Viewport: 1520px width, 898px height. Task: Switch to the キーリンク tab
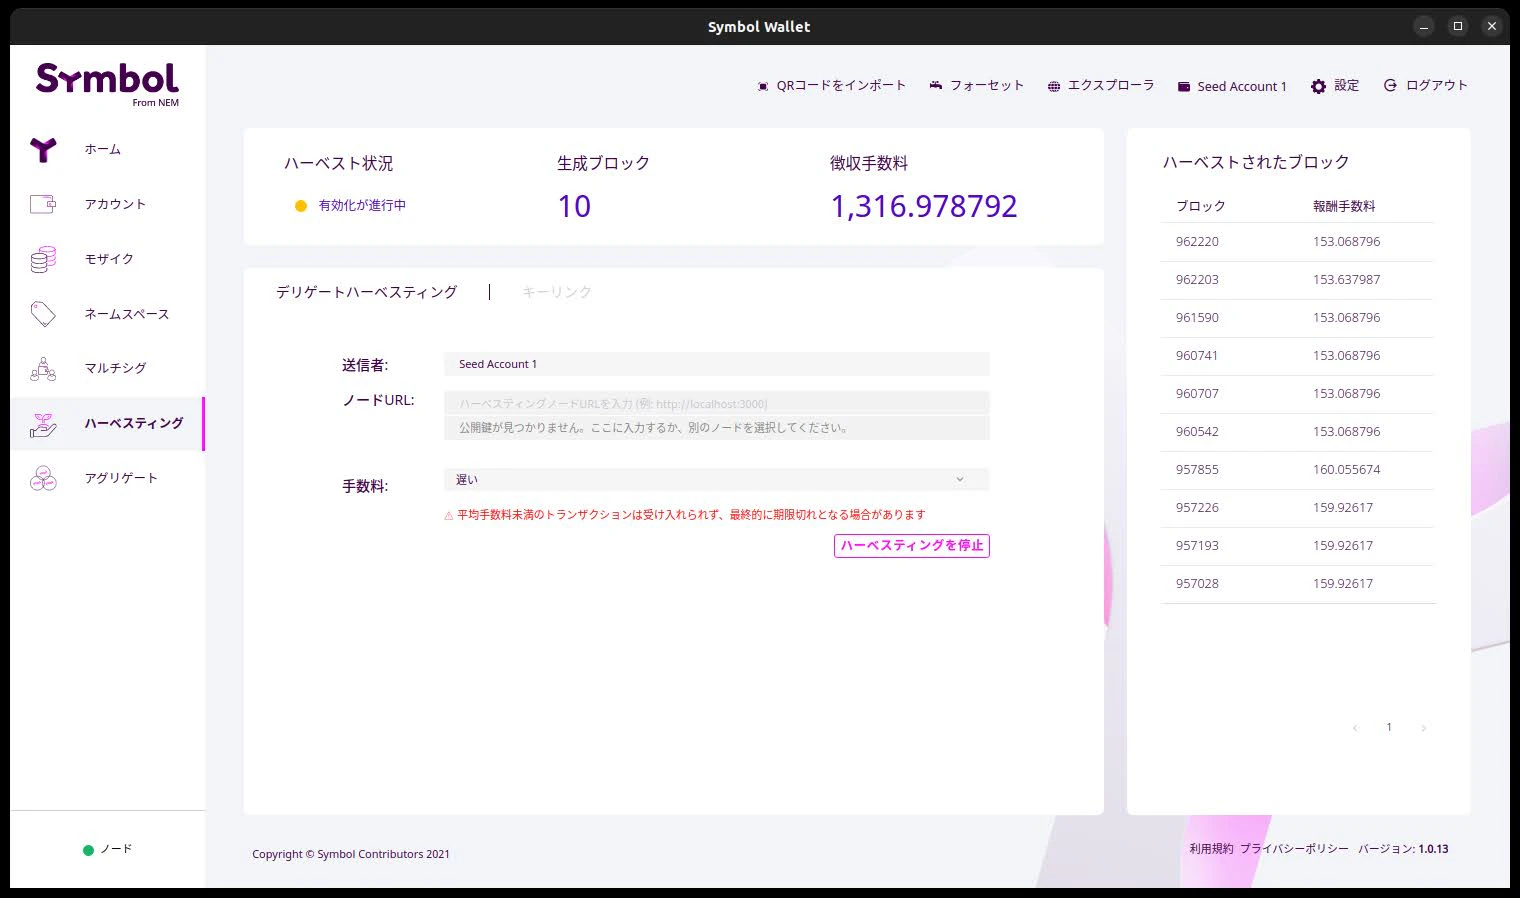point(557,292)
